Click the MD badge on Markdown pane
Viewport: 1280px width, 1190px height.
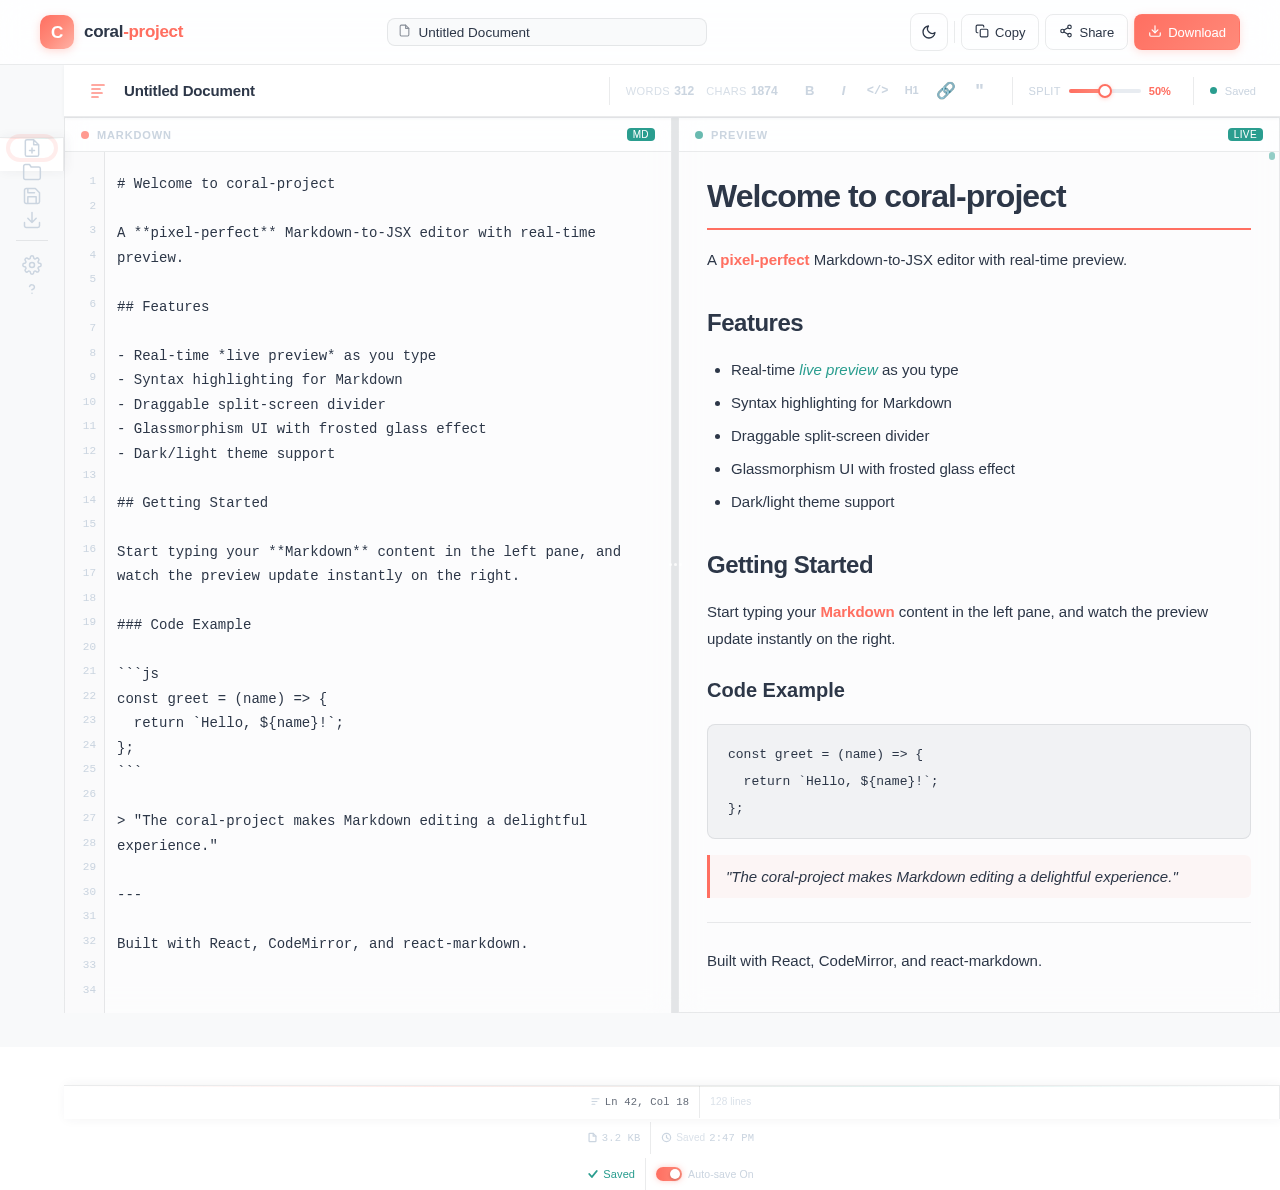(x=641, y=134)
